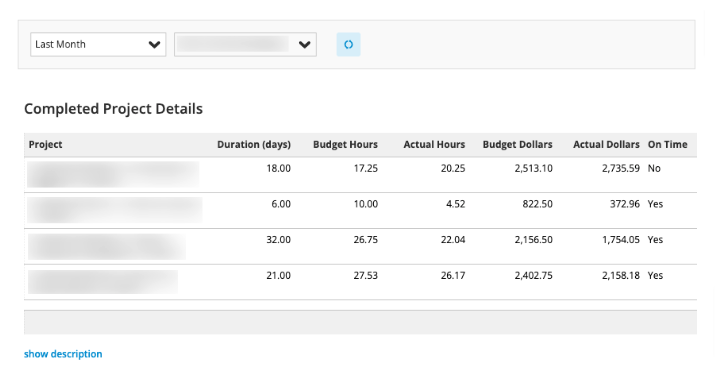Click the chevron arrow on the second dropdown
Image resolution: width=719 pixels, height=373 pixels.
tap(304, 45)
